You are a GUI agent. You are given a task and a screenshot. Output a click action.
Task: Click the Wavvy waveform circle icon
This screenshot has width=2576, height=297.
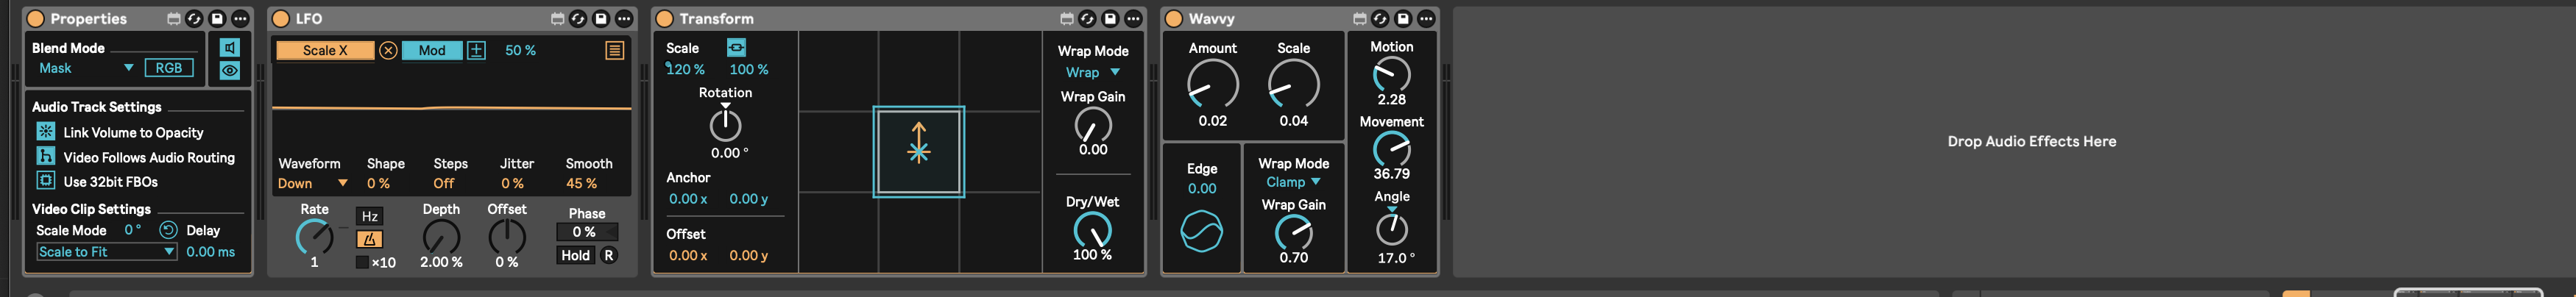(1201, 232)
